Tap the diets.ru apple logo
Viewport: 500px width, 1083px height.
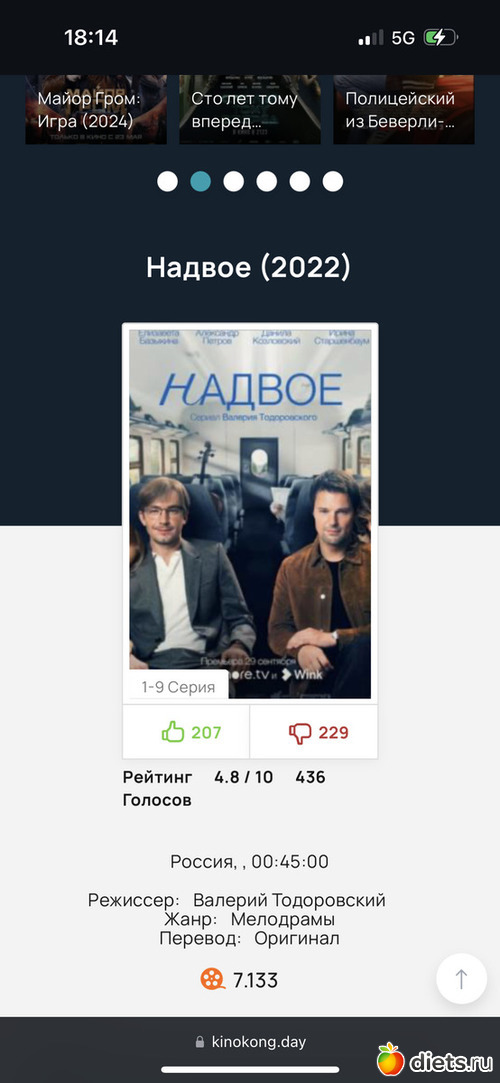(x=390, y=1059)
